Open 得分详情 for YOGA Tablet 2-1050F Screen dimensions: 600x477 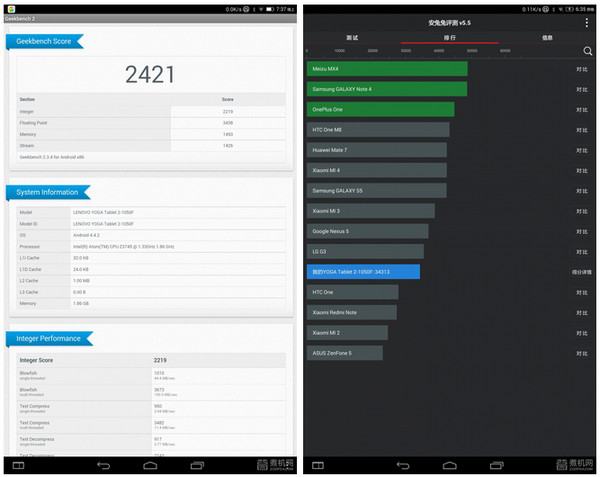click(x=582, y=272)
